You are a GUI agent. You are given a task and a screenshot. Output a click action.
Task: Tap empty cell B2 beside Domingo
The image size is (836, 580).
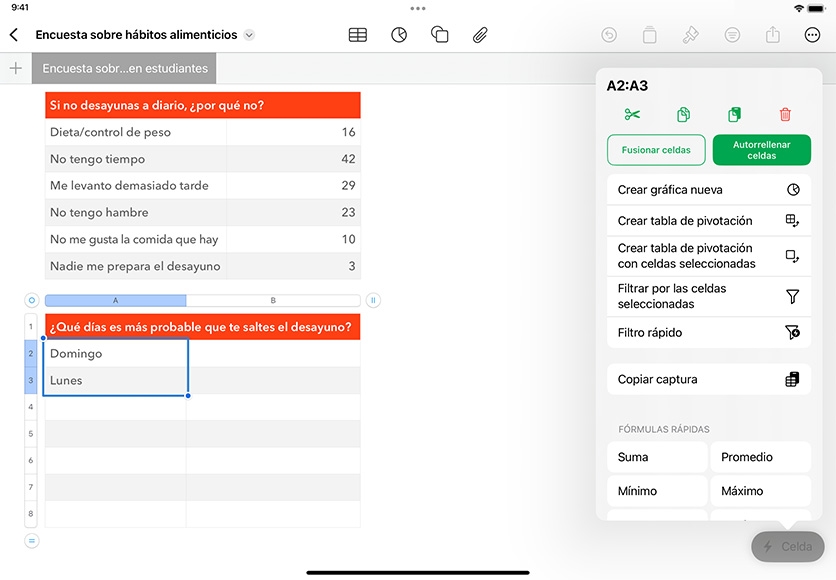pyautogui.click(x=273, y=353)
